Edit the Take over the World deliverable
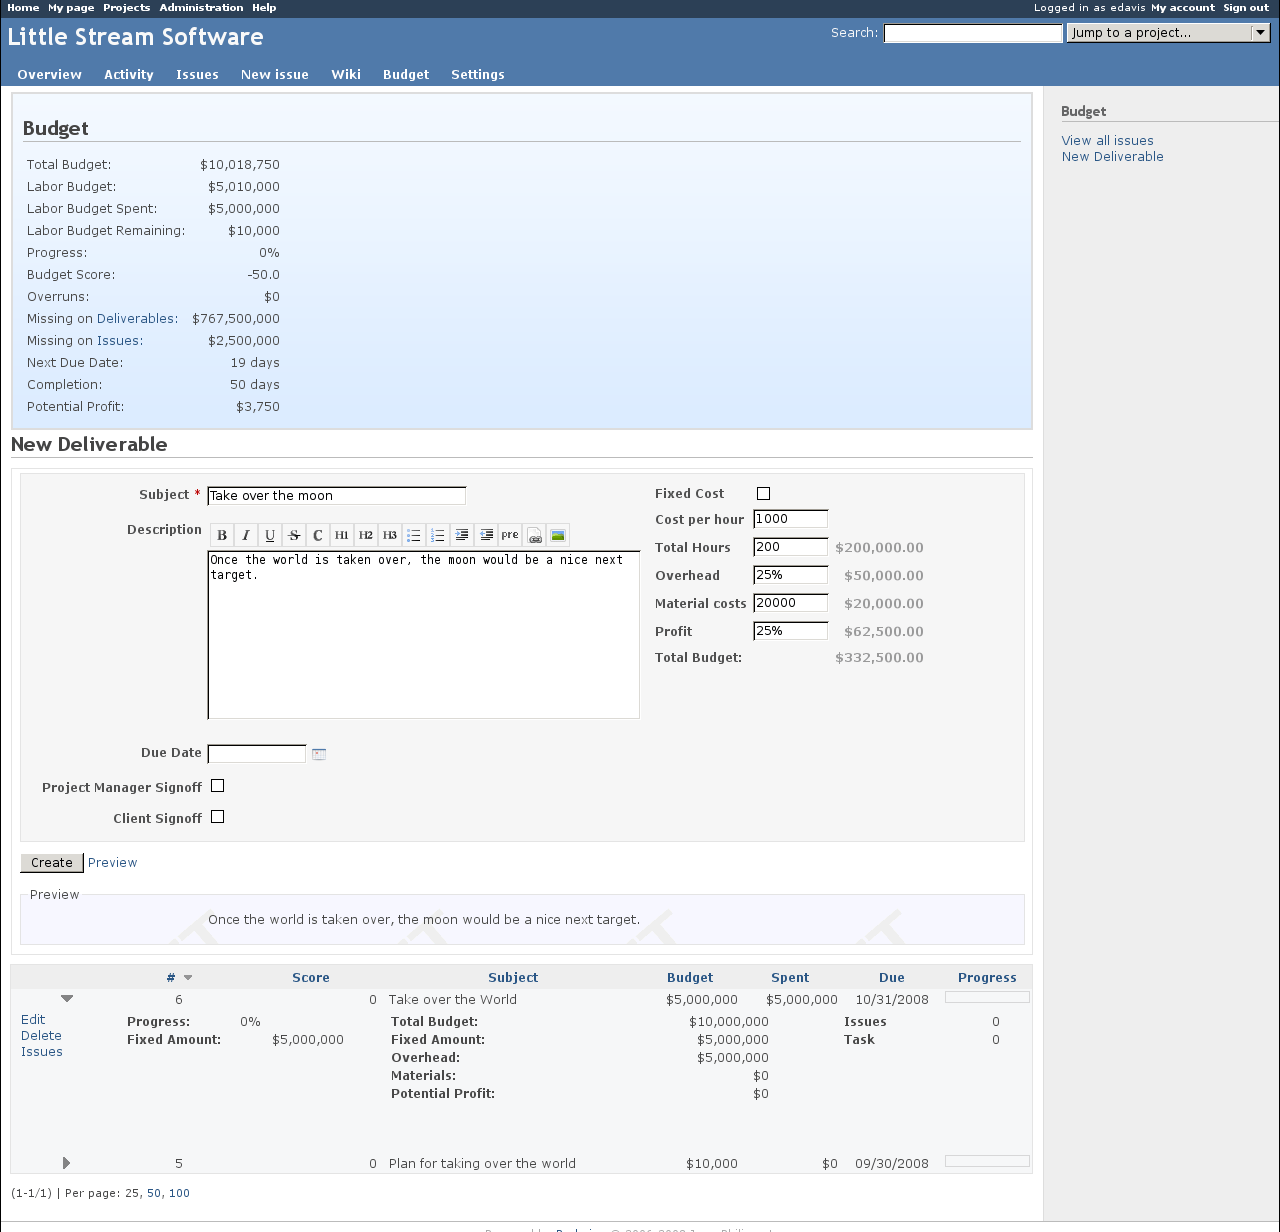The width and height of the screenshot is (1280, 1232). [x=33, y=1020]
